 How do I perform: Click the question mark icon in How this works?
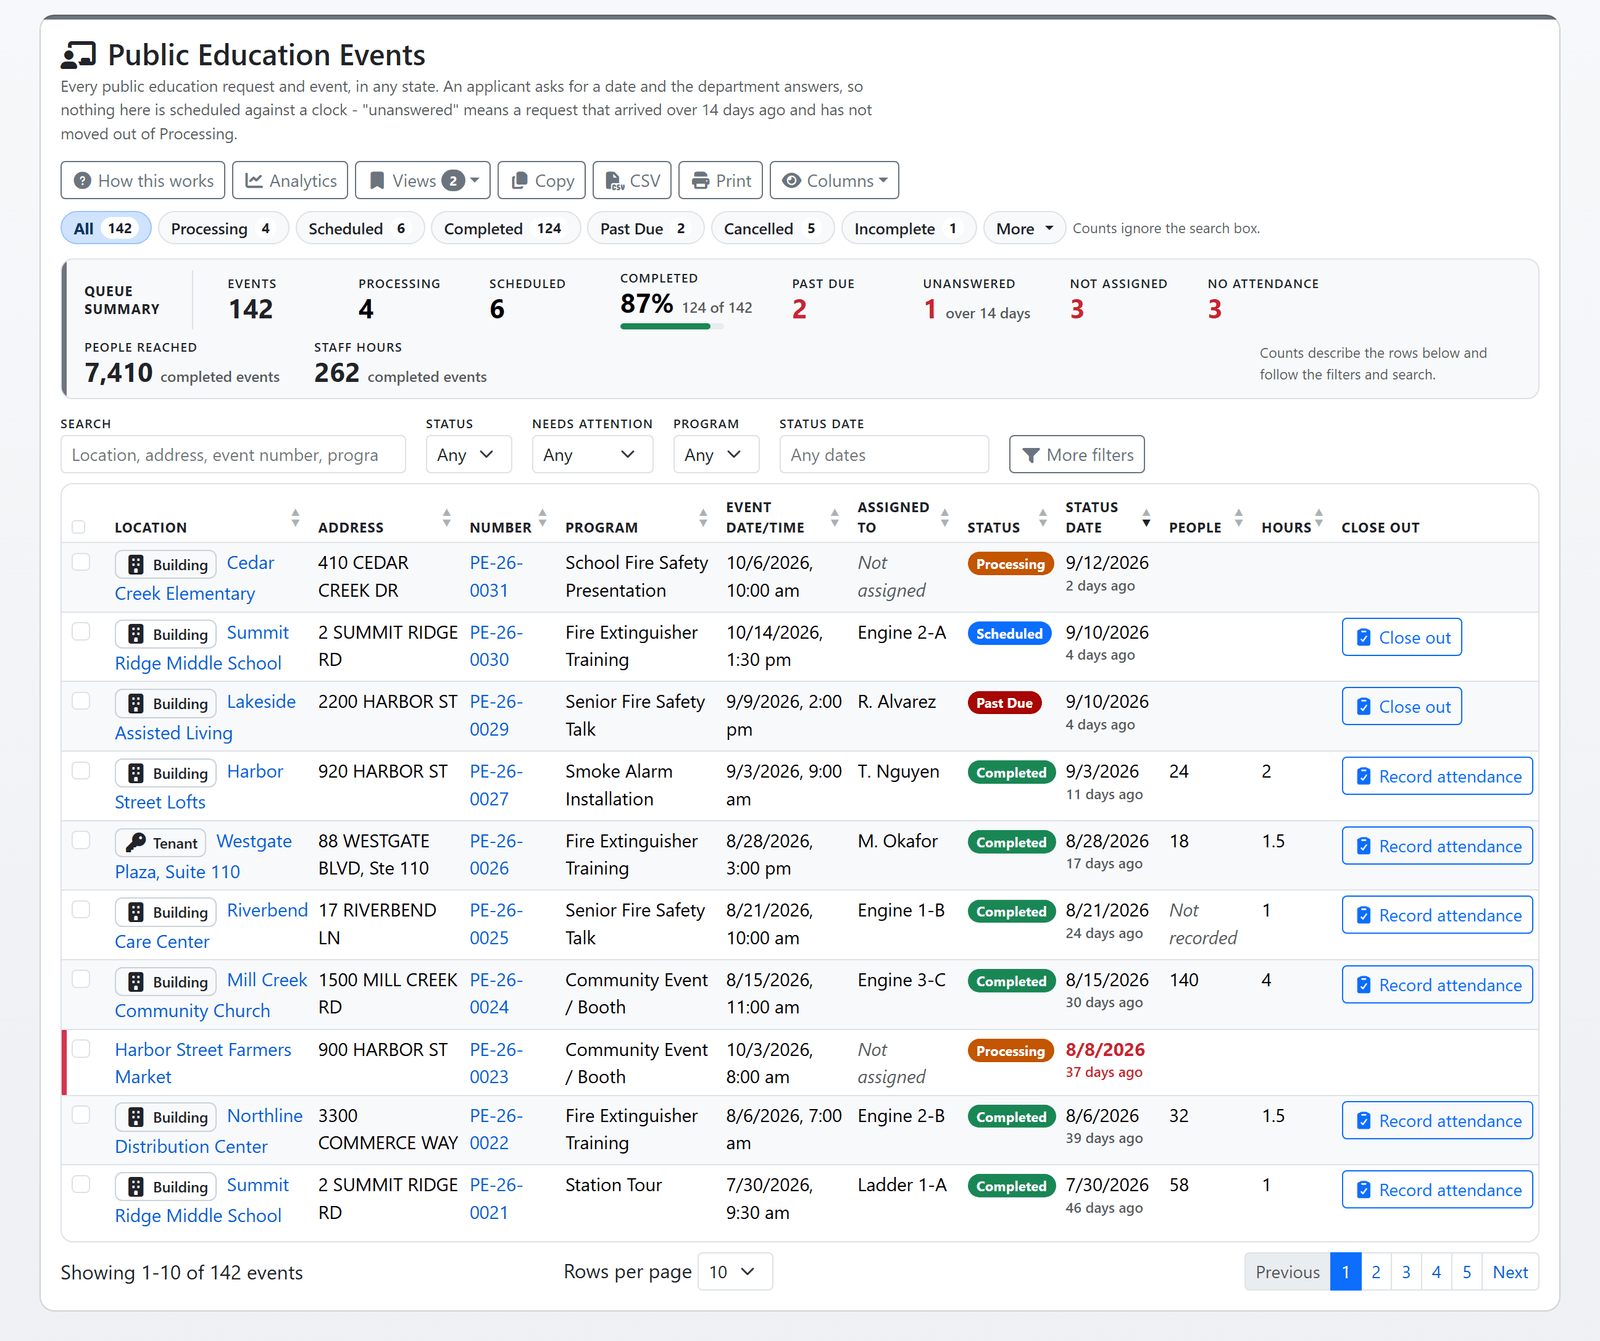click(x=83, y=181)
